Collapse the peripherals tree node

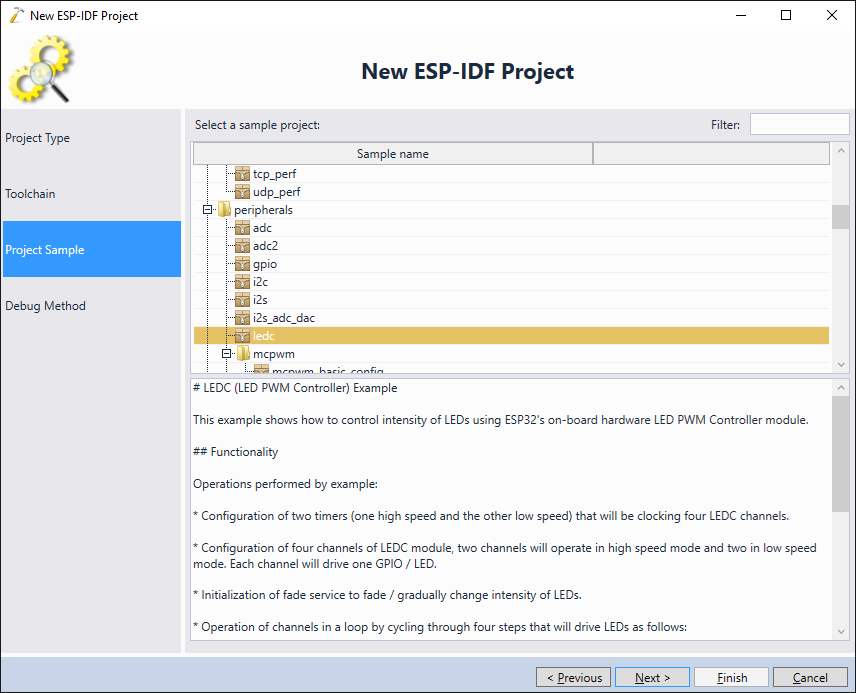pos(207,210)
